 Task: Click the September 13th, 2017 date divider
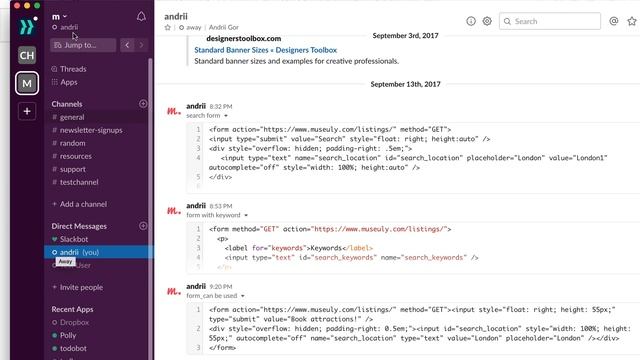click(x=405, y=84)
